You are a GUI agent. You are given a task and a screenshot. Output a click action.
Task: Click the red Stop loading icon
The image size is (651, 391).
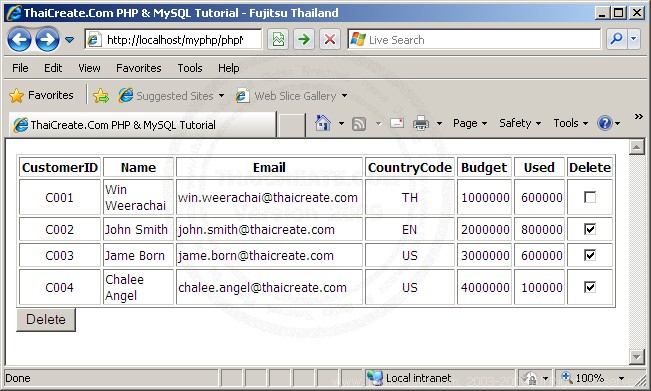(x=330, y=40)
